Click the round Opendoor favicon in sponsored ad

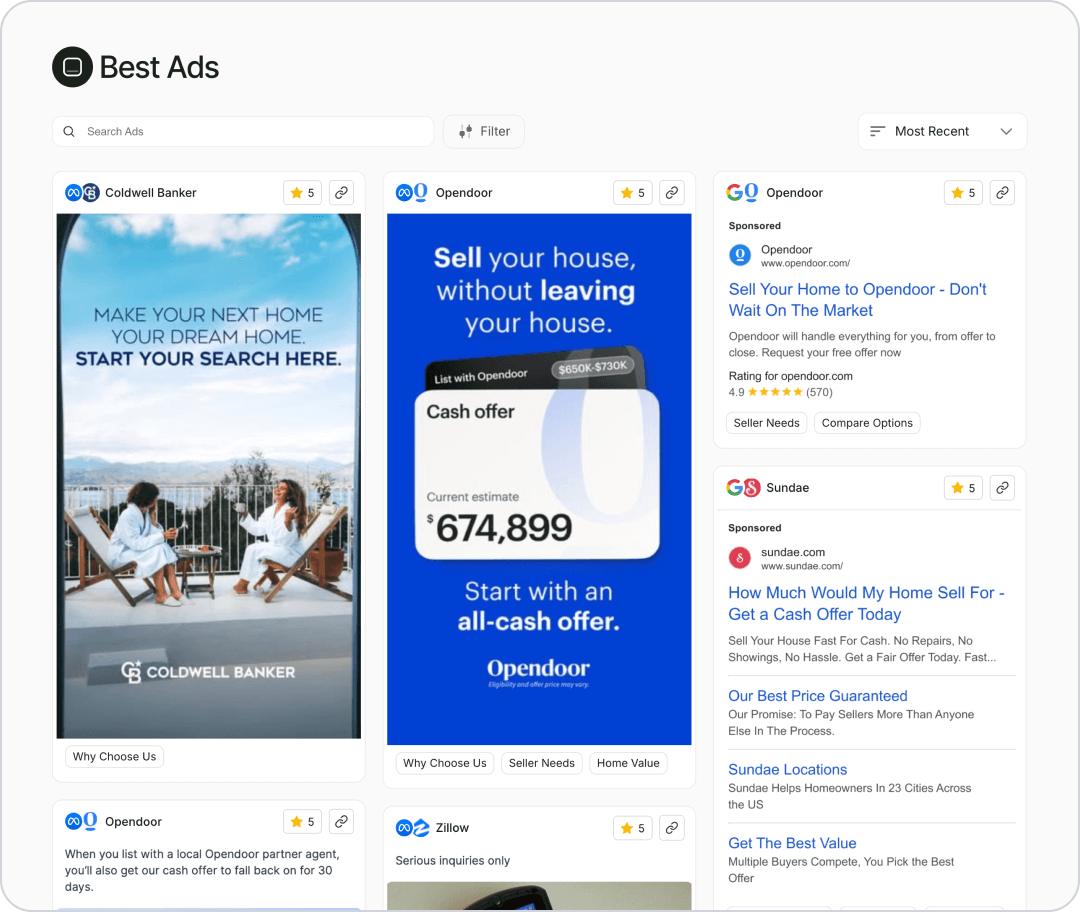click(x=740, y=256)
